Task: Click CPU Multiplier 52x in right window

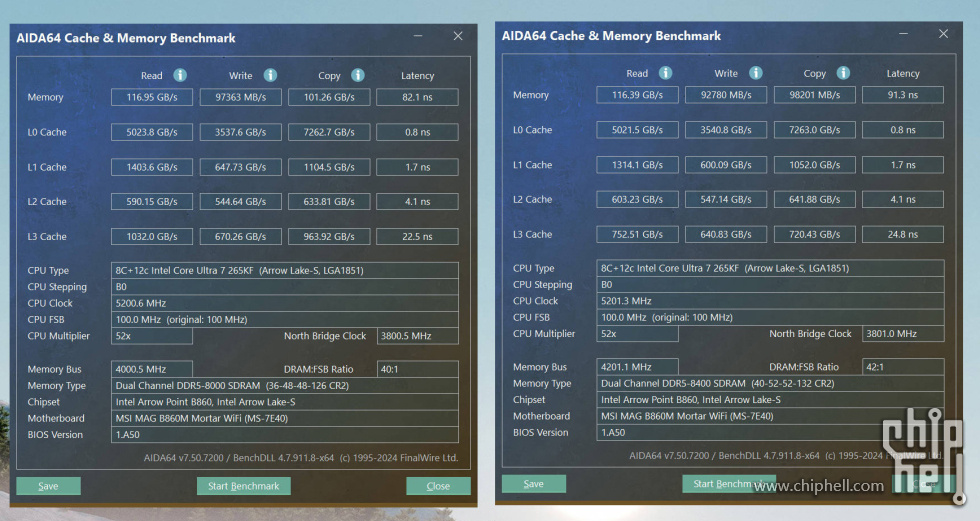Action: (638, 334)
